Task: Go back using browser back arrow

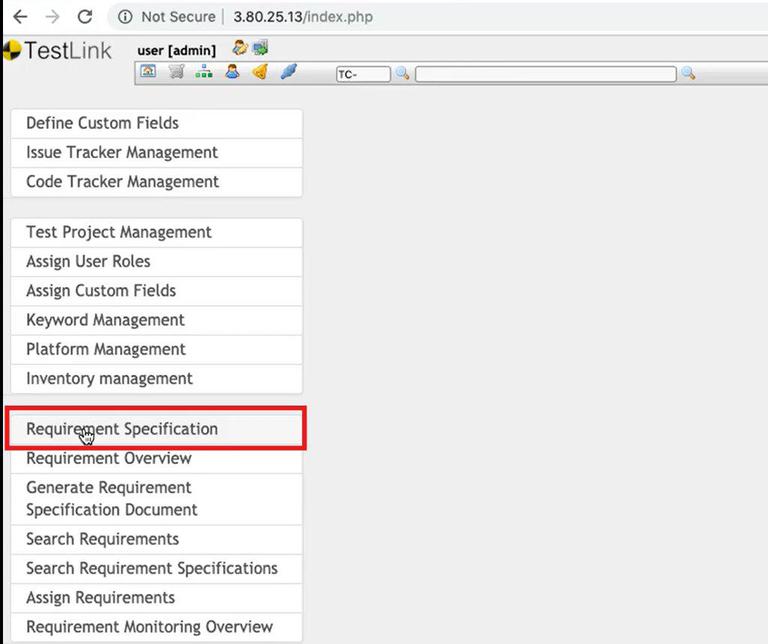Action: 21,17
